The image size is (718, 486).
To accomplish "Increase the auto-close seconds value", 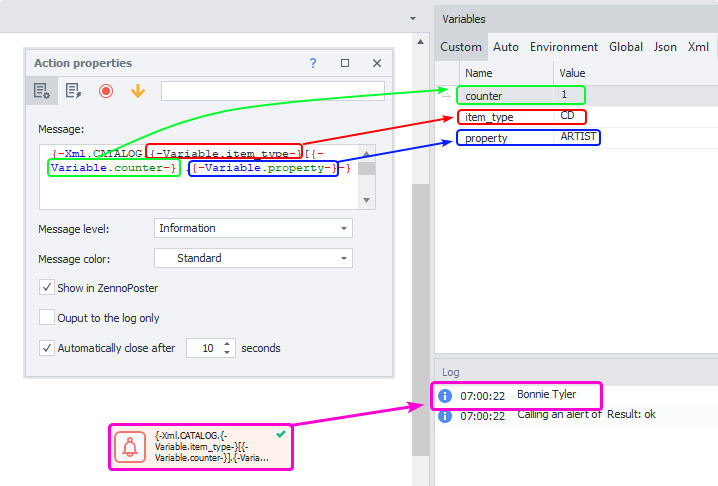I will 228,344.
